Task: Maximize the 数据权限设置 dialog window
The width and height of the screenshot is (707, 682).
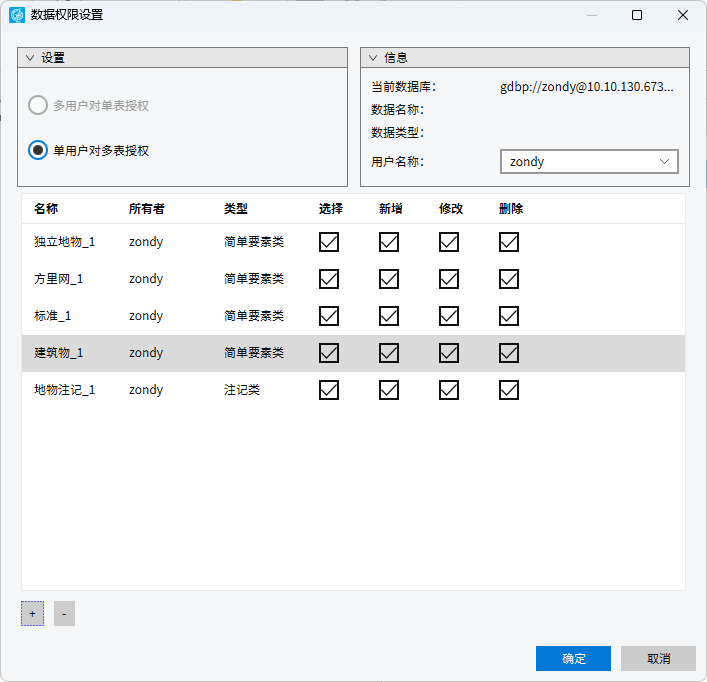Action: 637,15
